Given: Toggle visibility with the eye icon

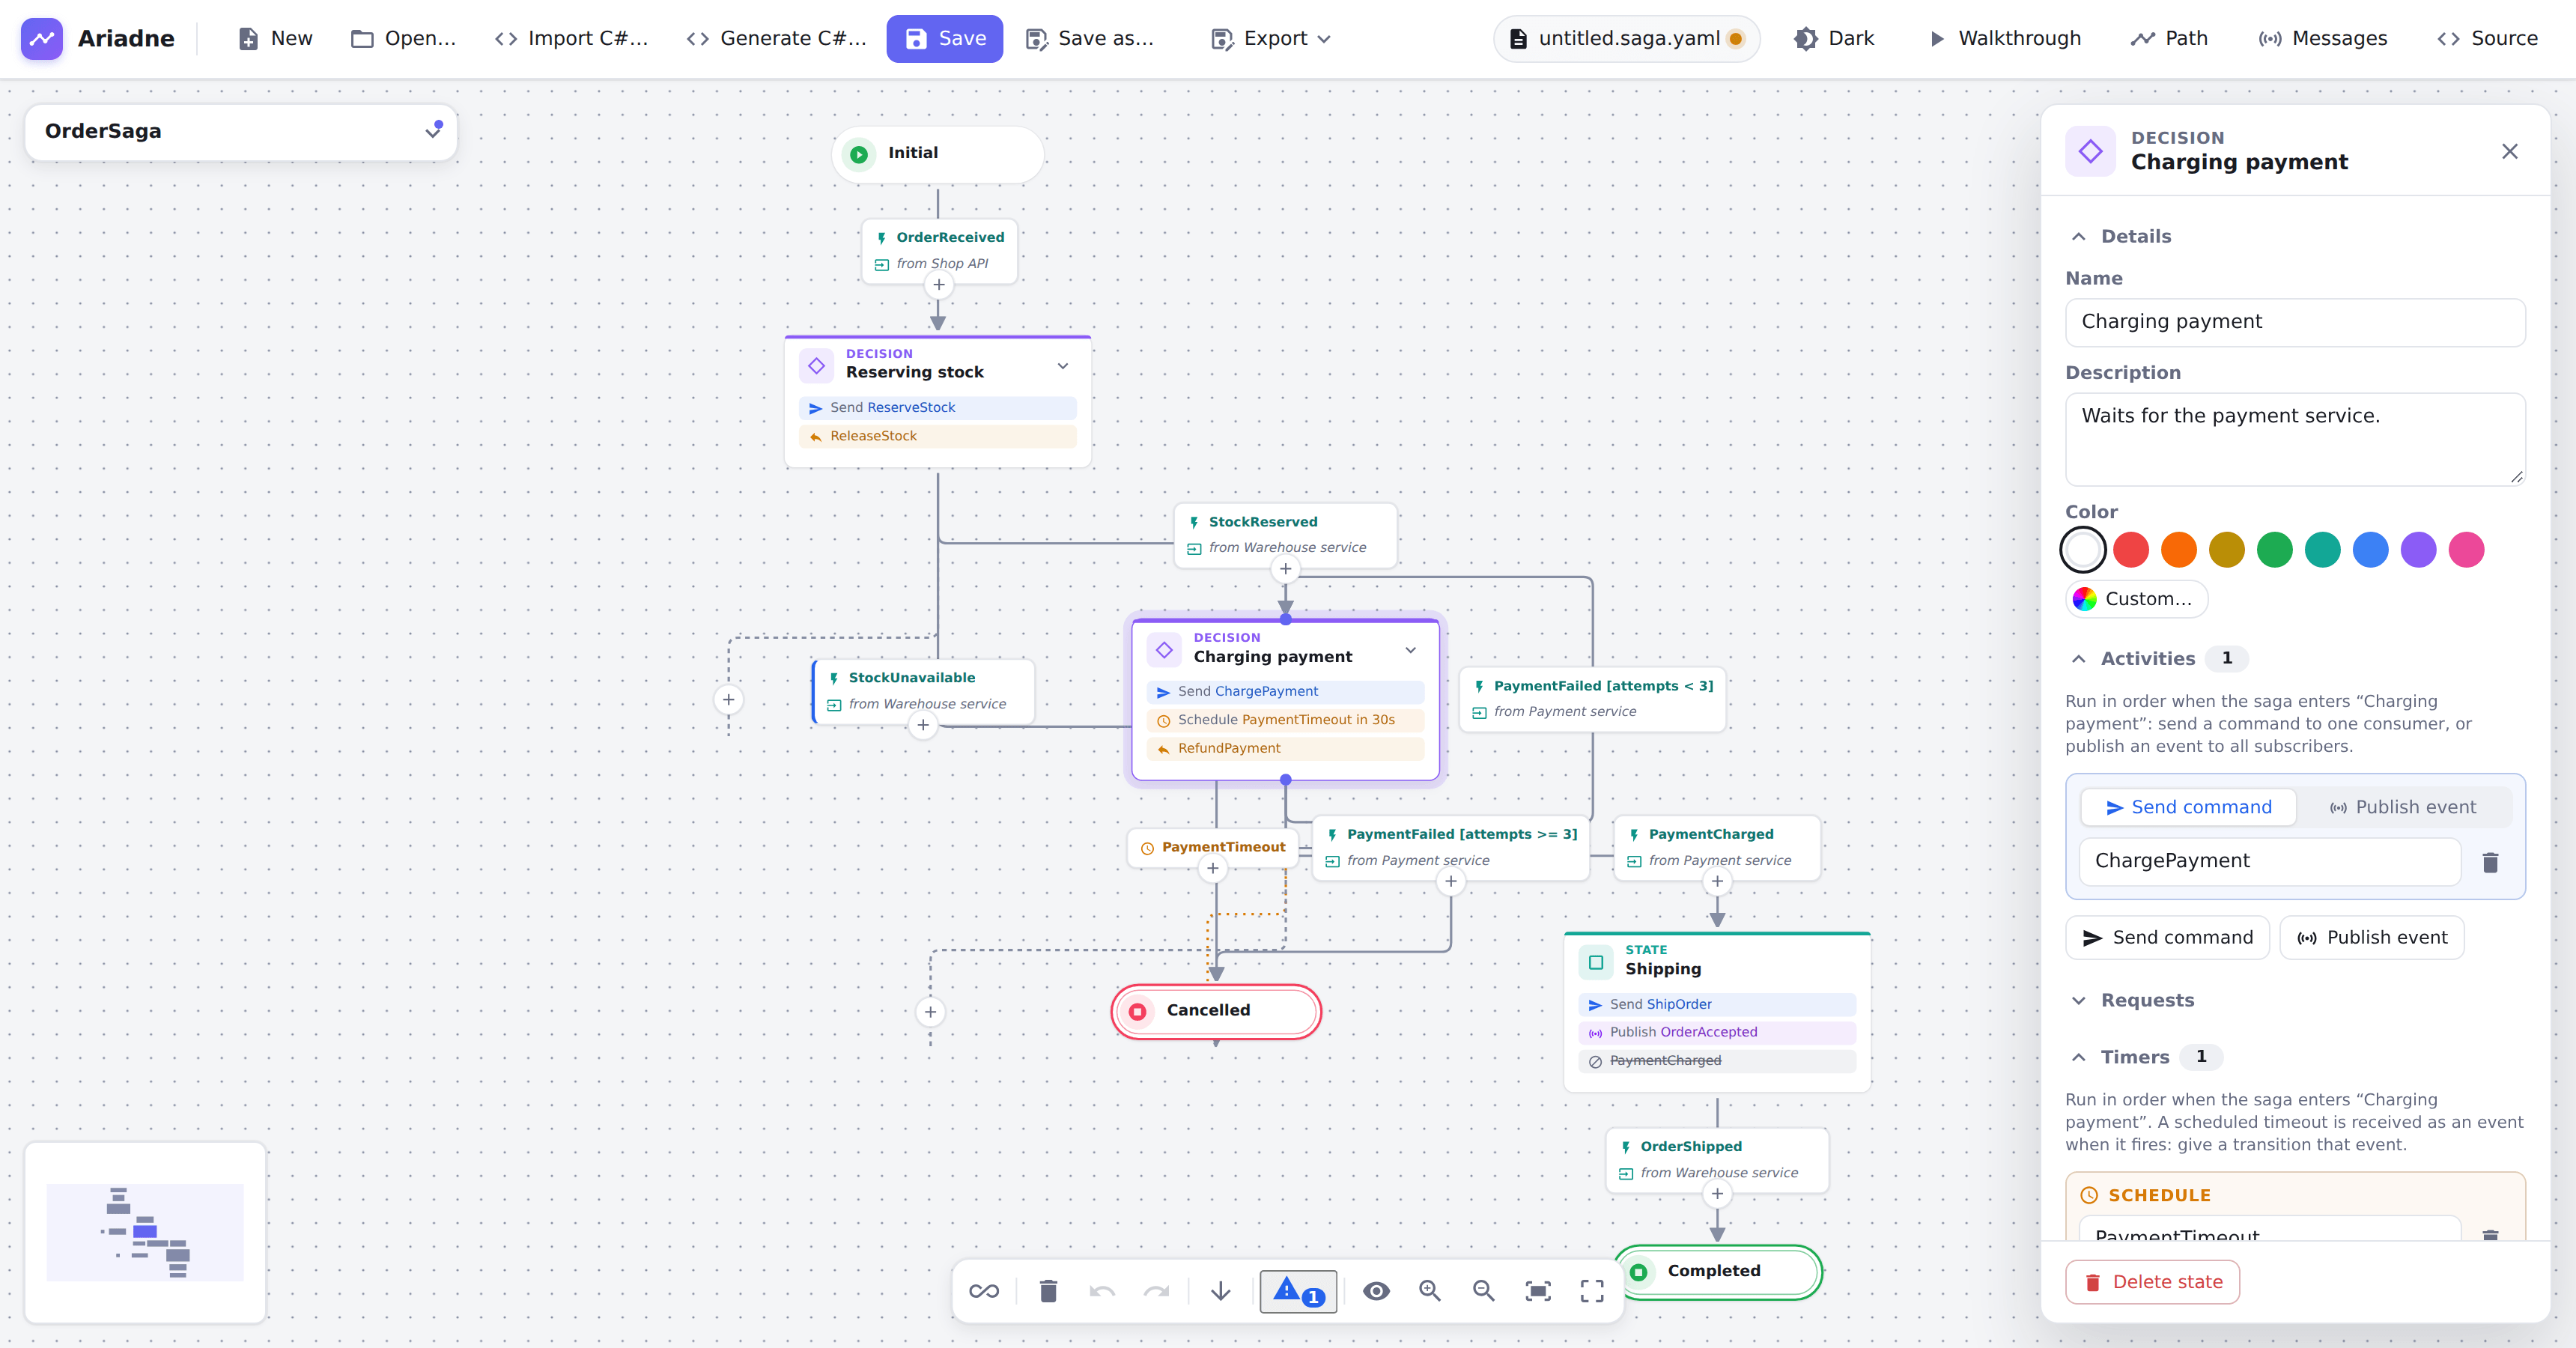Looking at the screenshot, I should 1376,1291.
